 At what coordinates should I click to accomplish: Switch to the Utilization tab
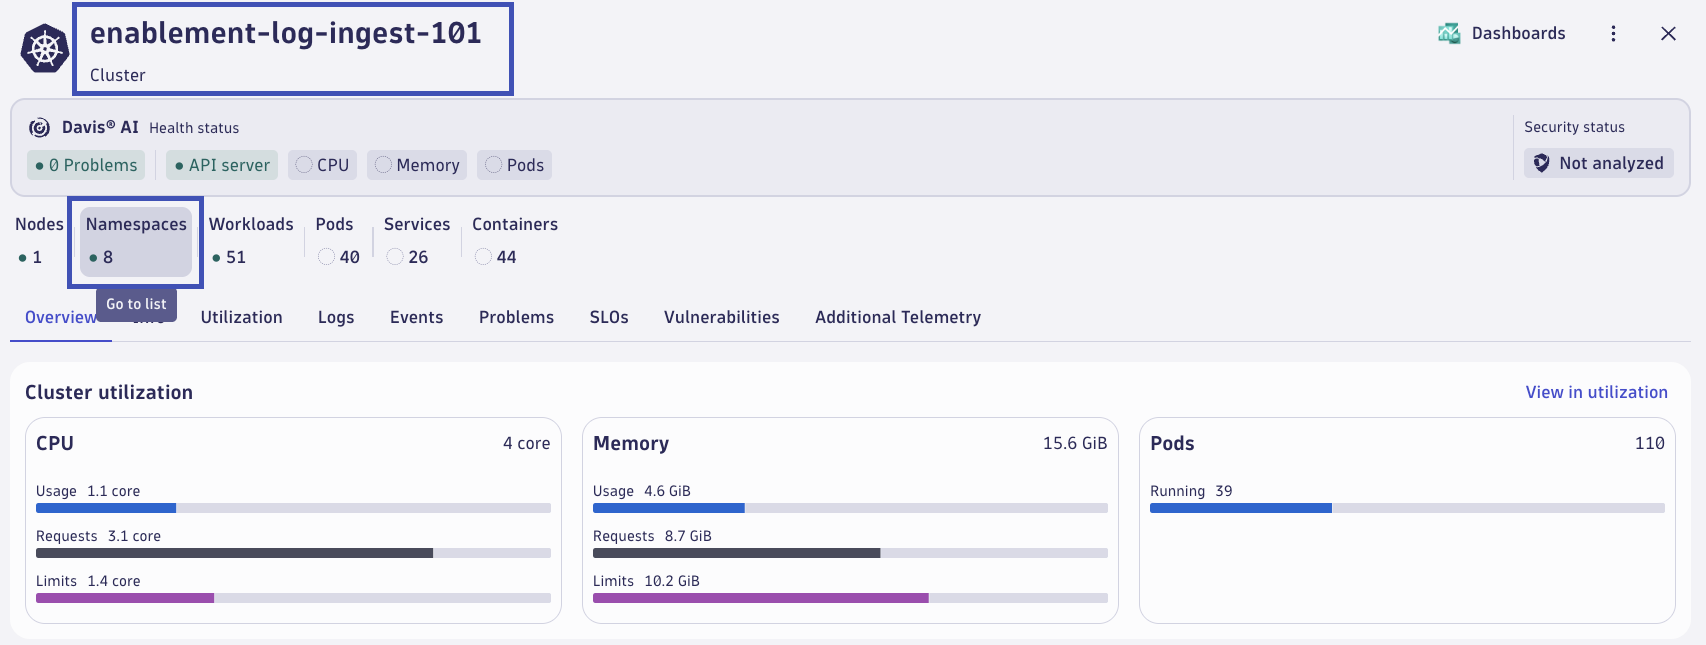[x=241, y=317]
